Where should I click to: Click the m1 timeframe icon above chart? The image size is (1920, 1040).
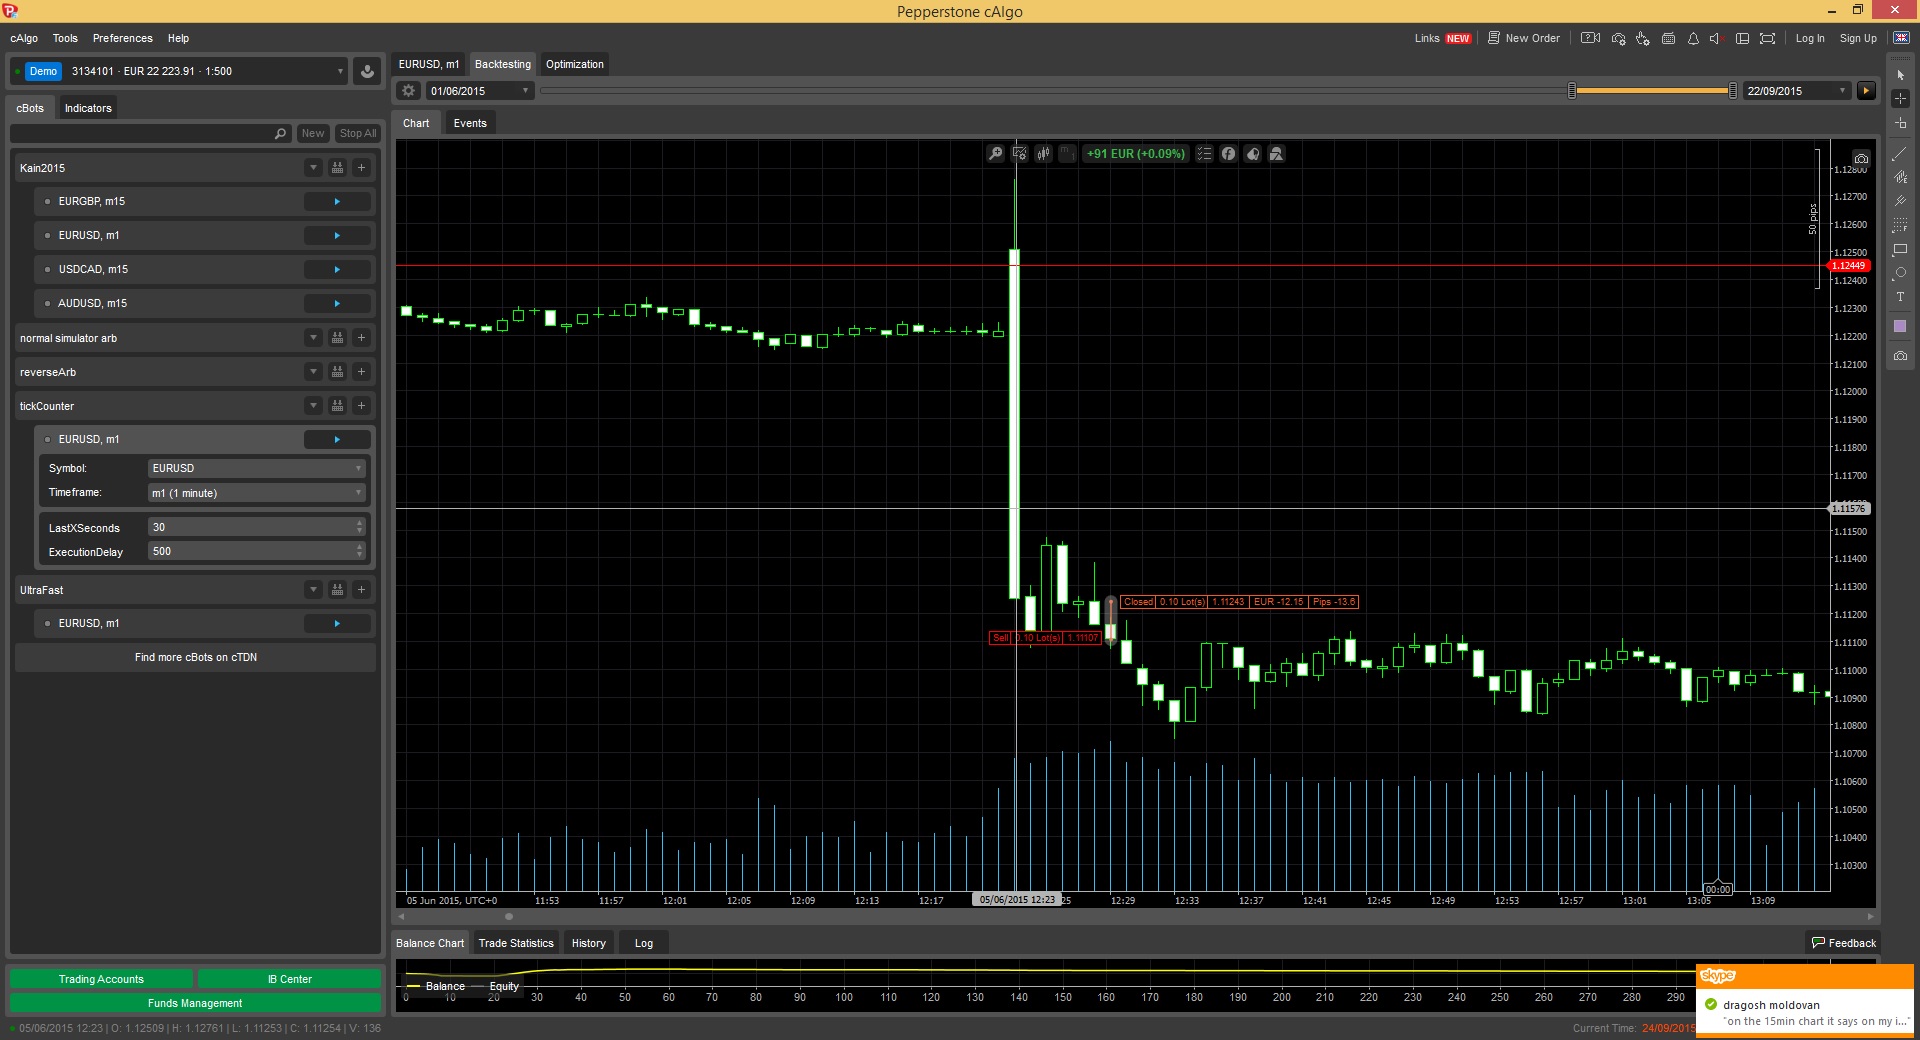click(x=1067, y=154)
